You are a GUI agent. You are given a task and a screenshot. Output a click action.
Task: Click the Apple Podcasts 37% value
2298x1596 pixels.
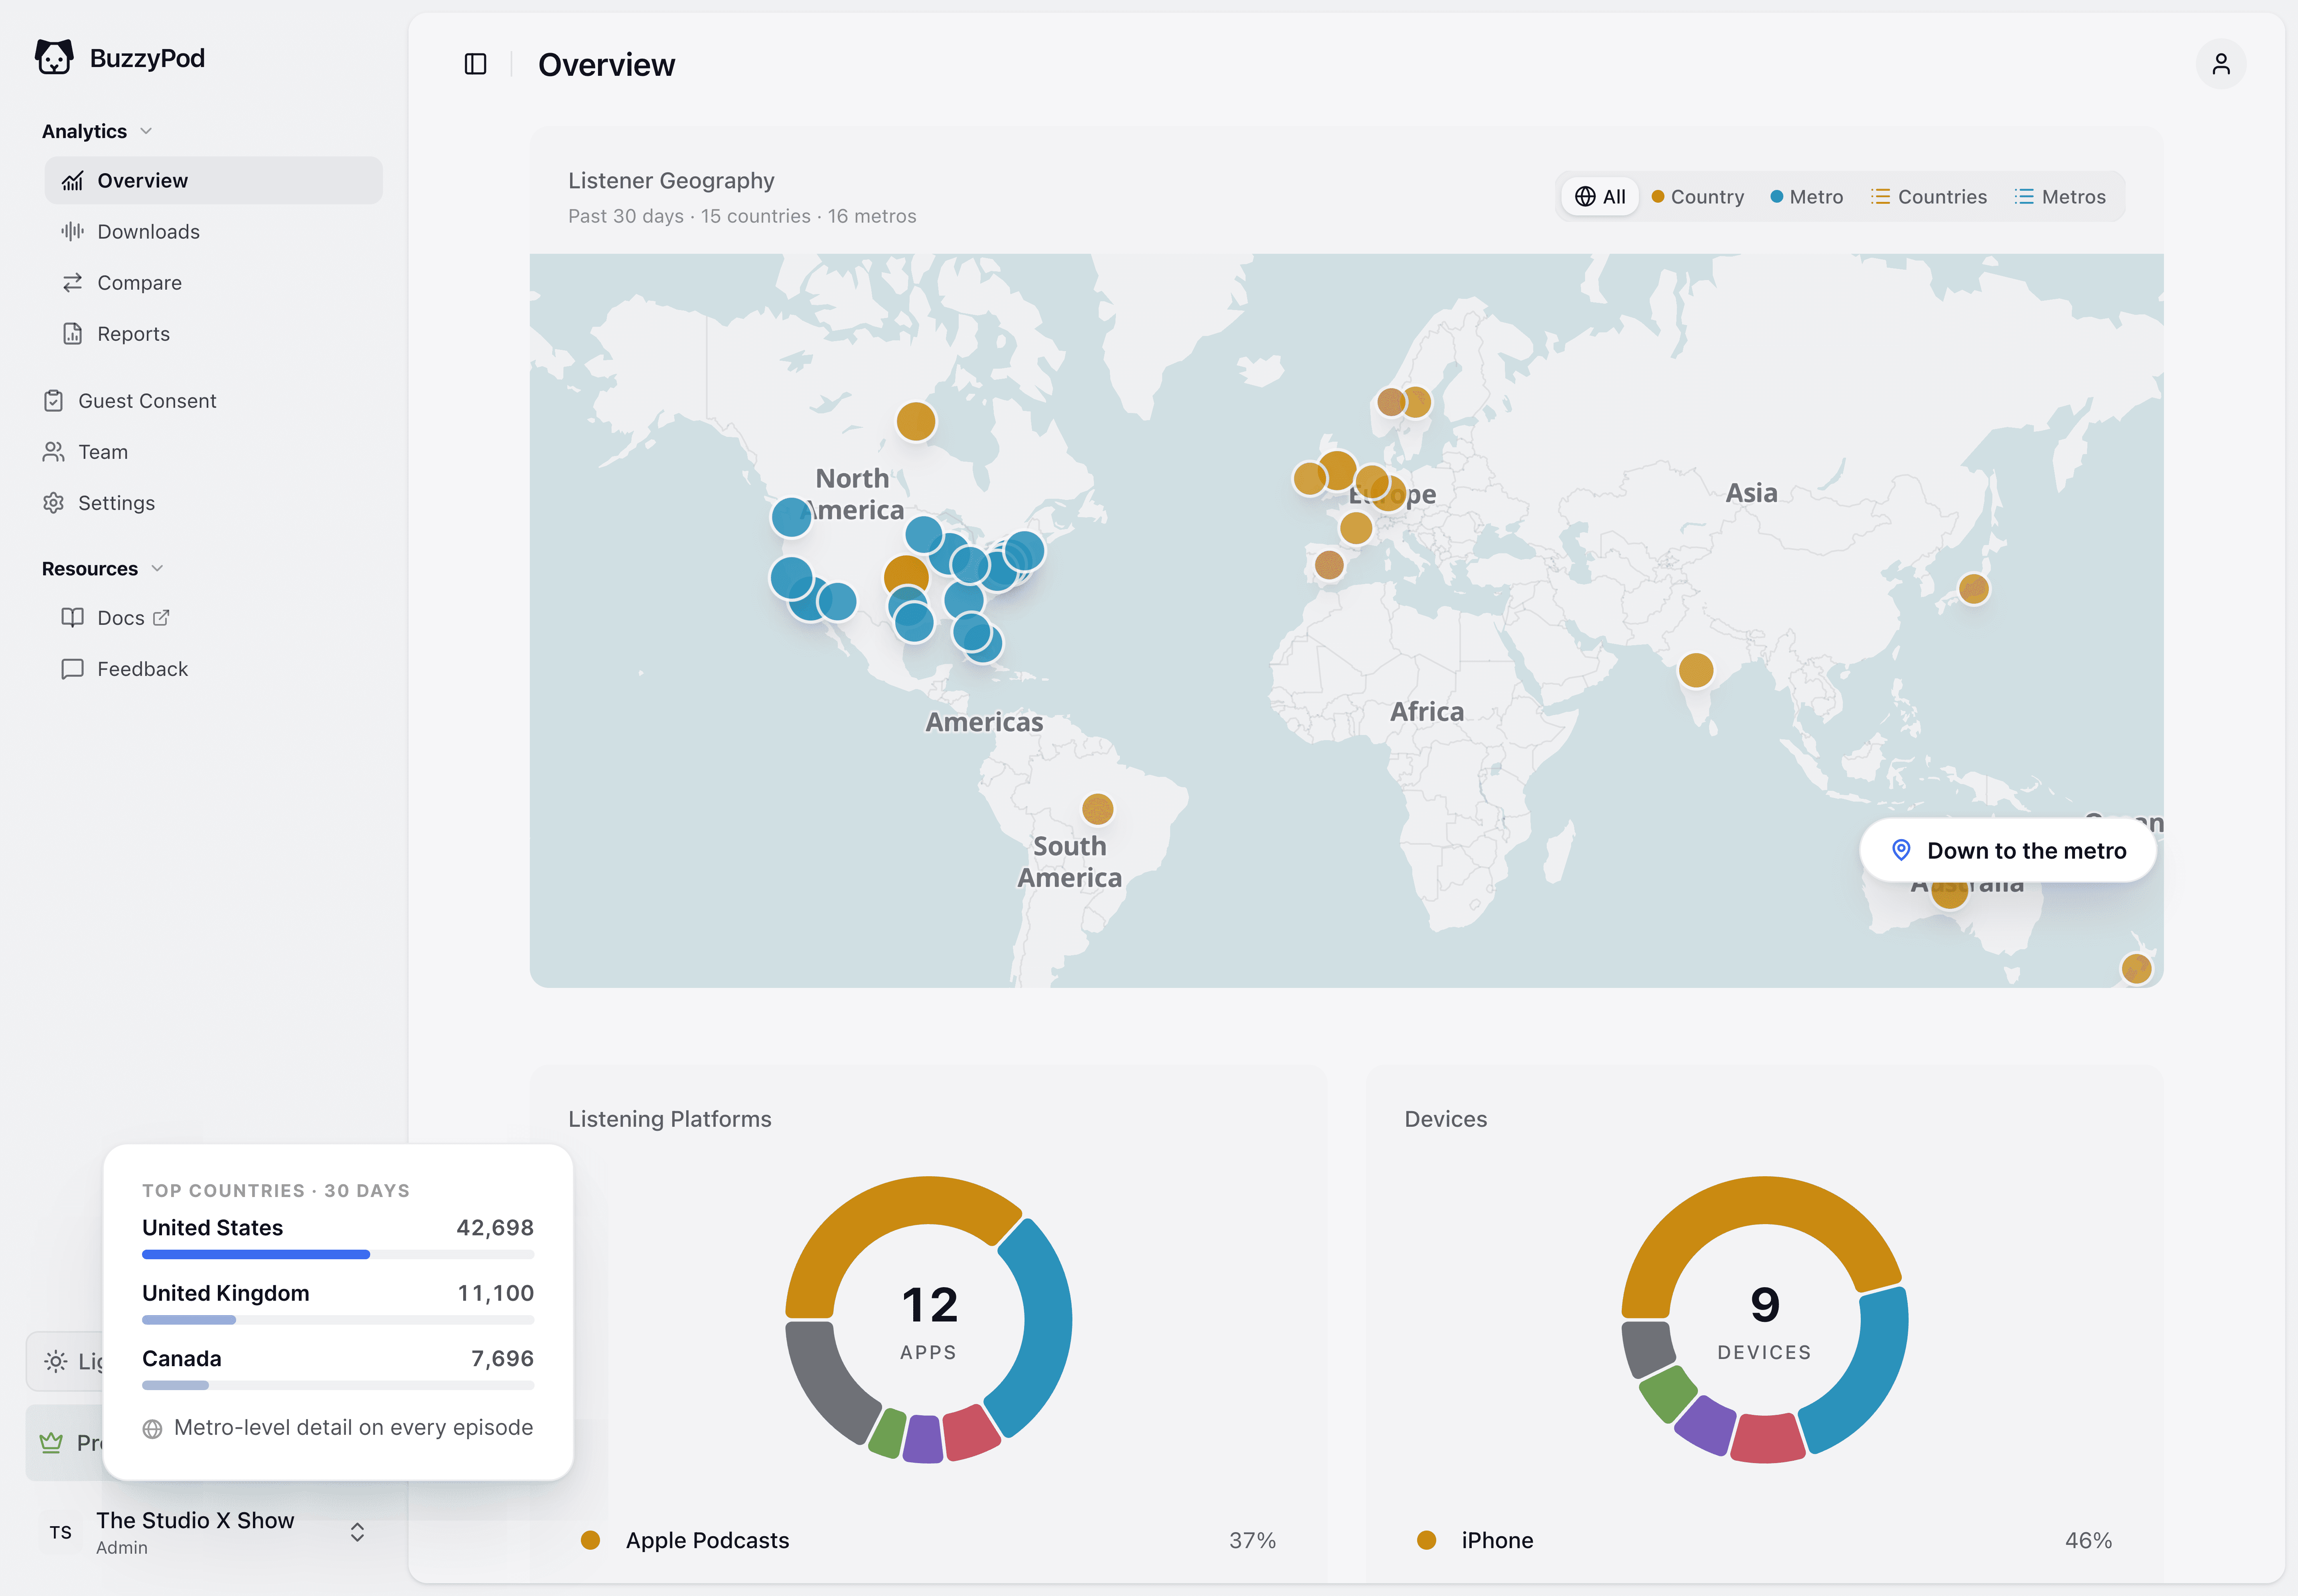coord(1252,1541)
